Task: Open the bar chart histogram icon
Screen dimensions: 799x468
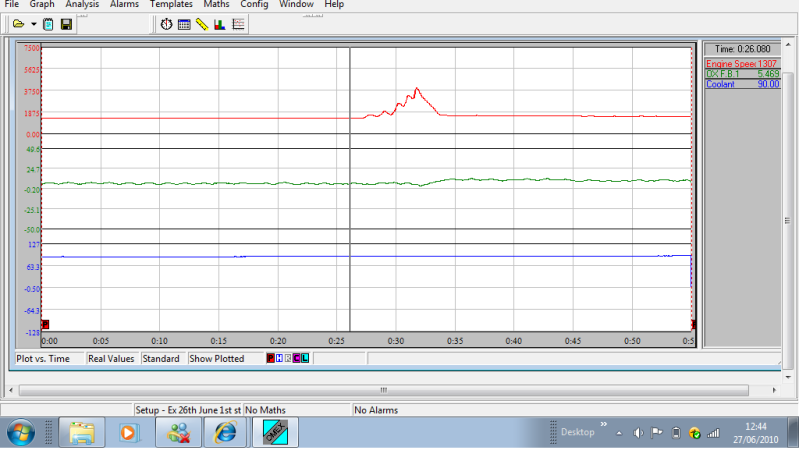Action: [x=219, y=24]
